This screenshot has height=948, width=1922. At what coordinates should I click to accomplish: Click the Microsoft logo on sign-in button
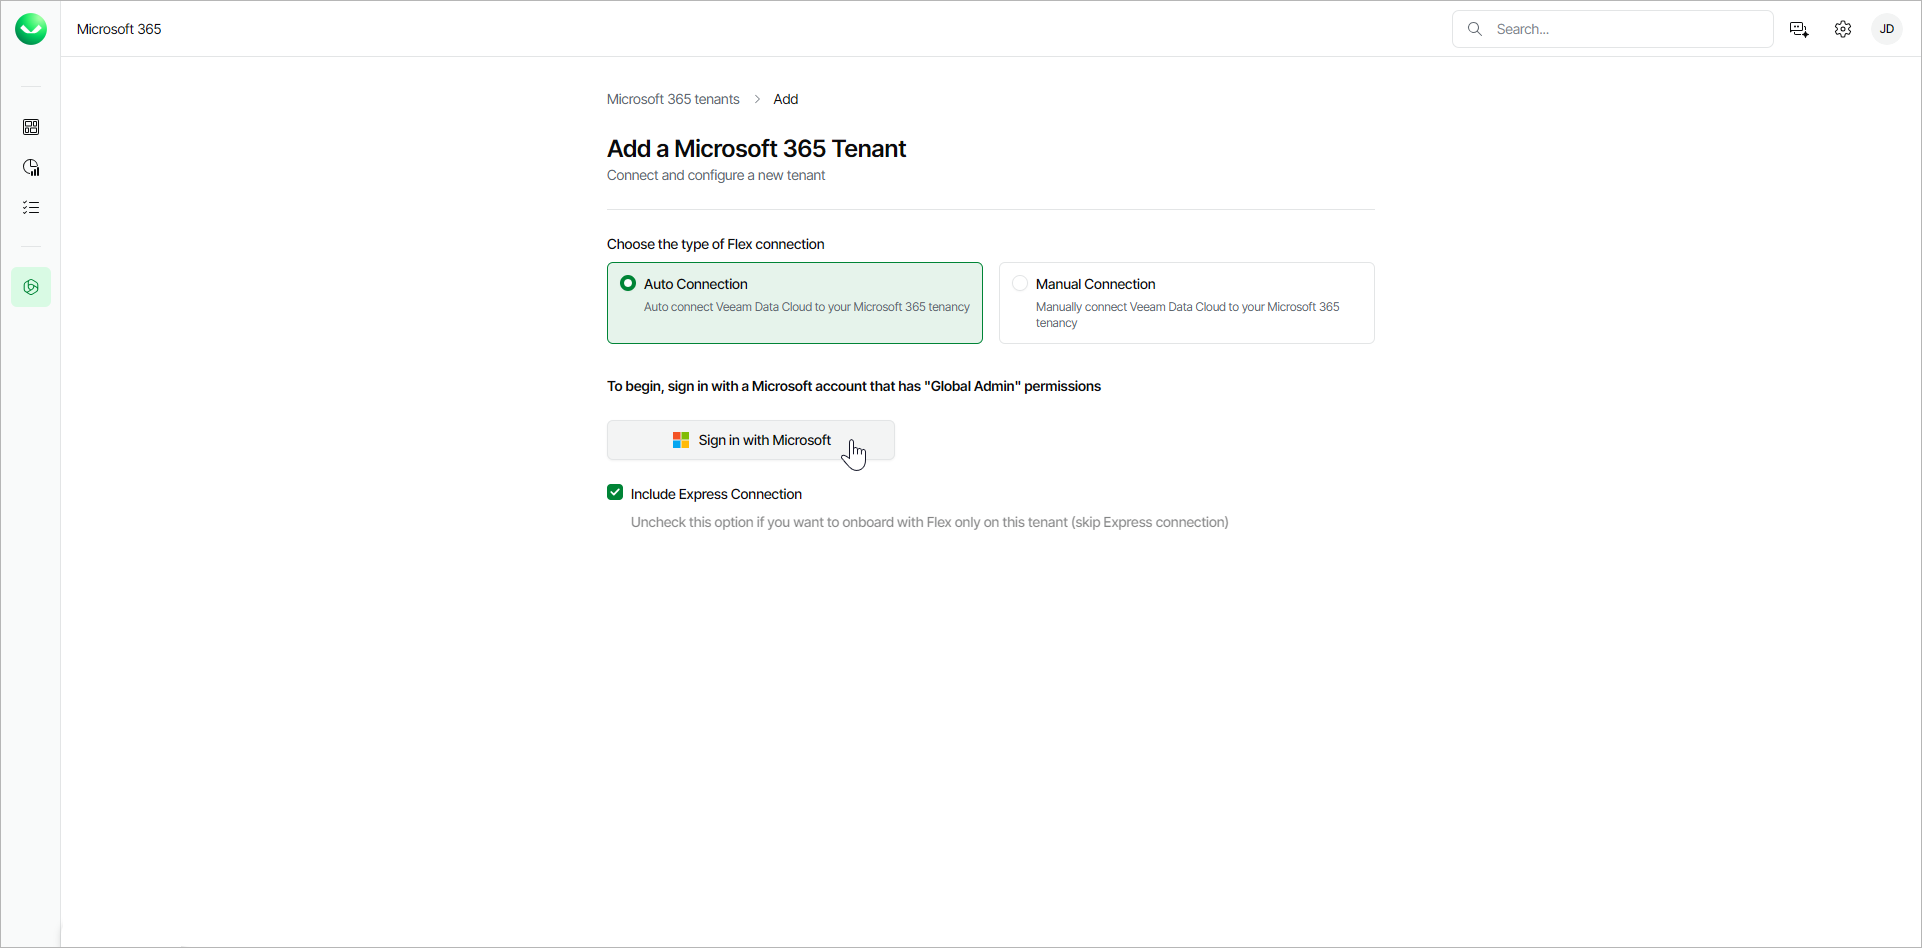coord(681,440)
